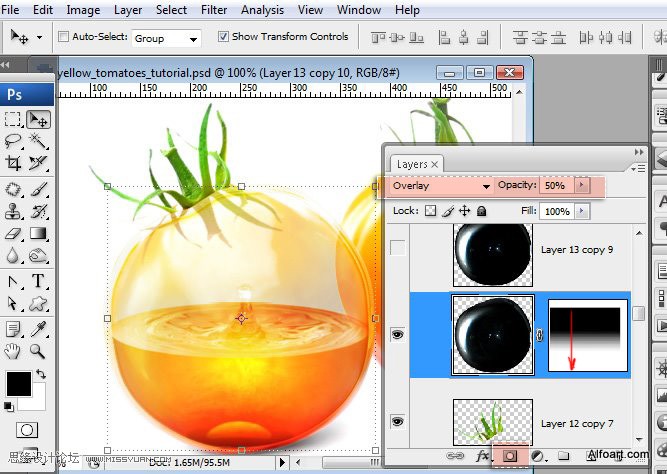Viewport: 667px width, 474px height.
Task: Open the Auto-Select Group dropdown
Action: tap(166, 38)
